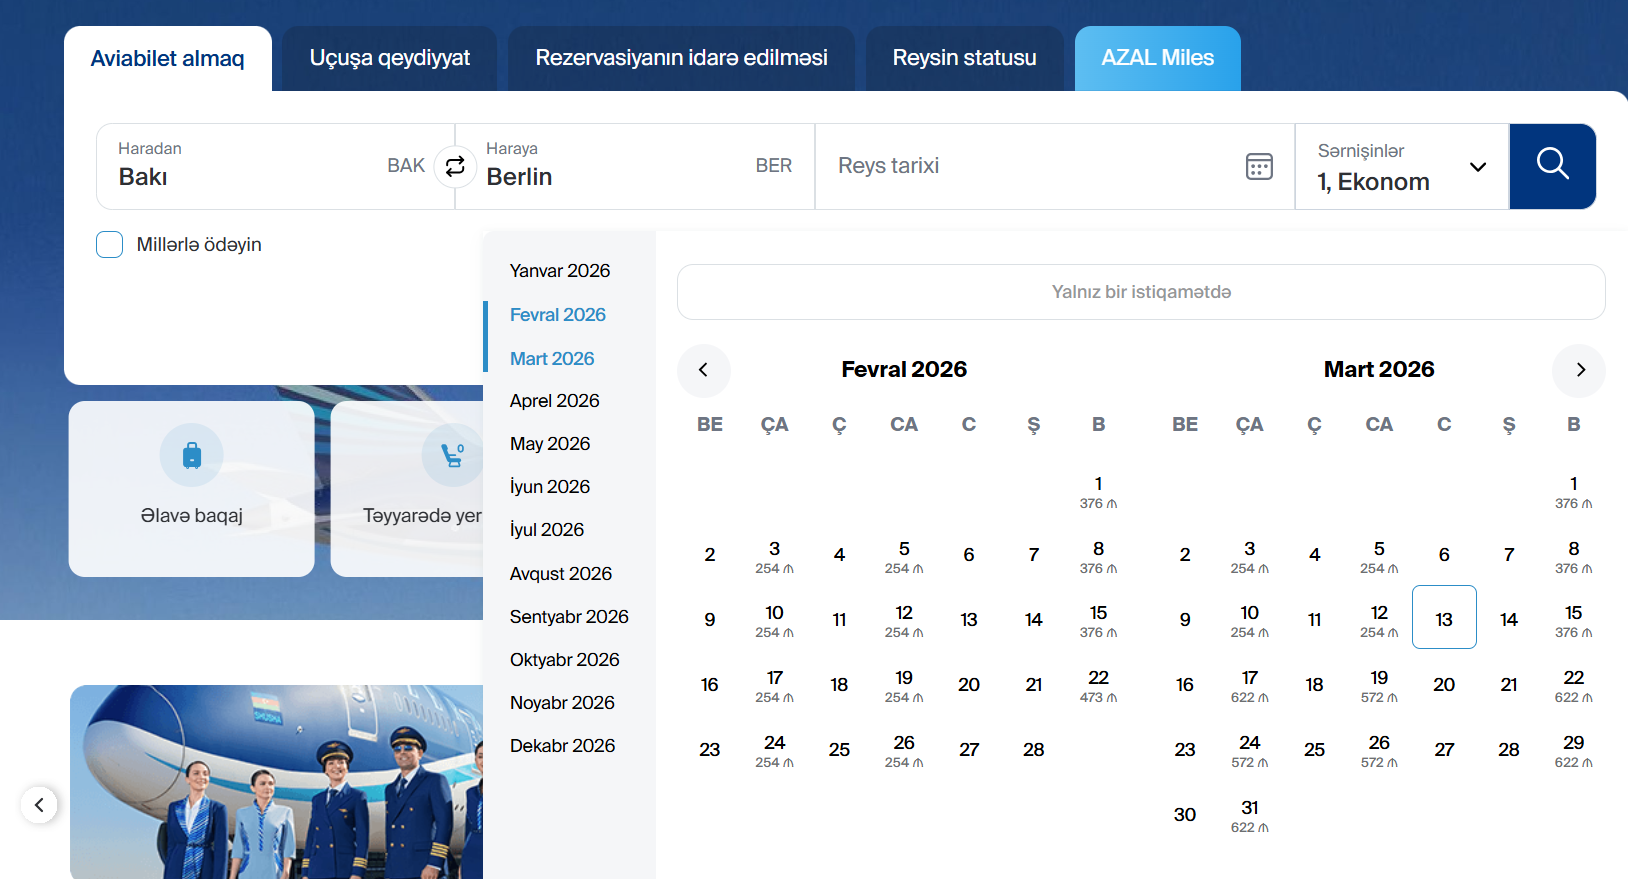Click the luggage icon for Əlavə baqaj
Viewport: 1628px width, 879px height.
[x=192, y=455]
